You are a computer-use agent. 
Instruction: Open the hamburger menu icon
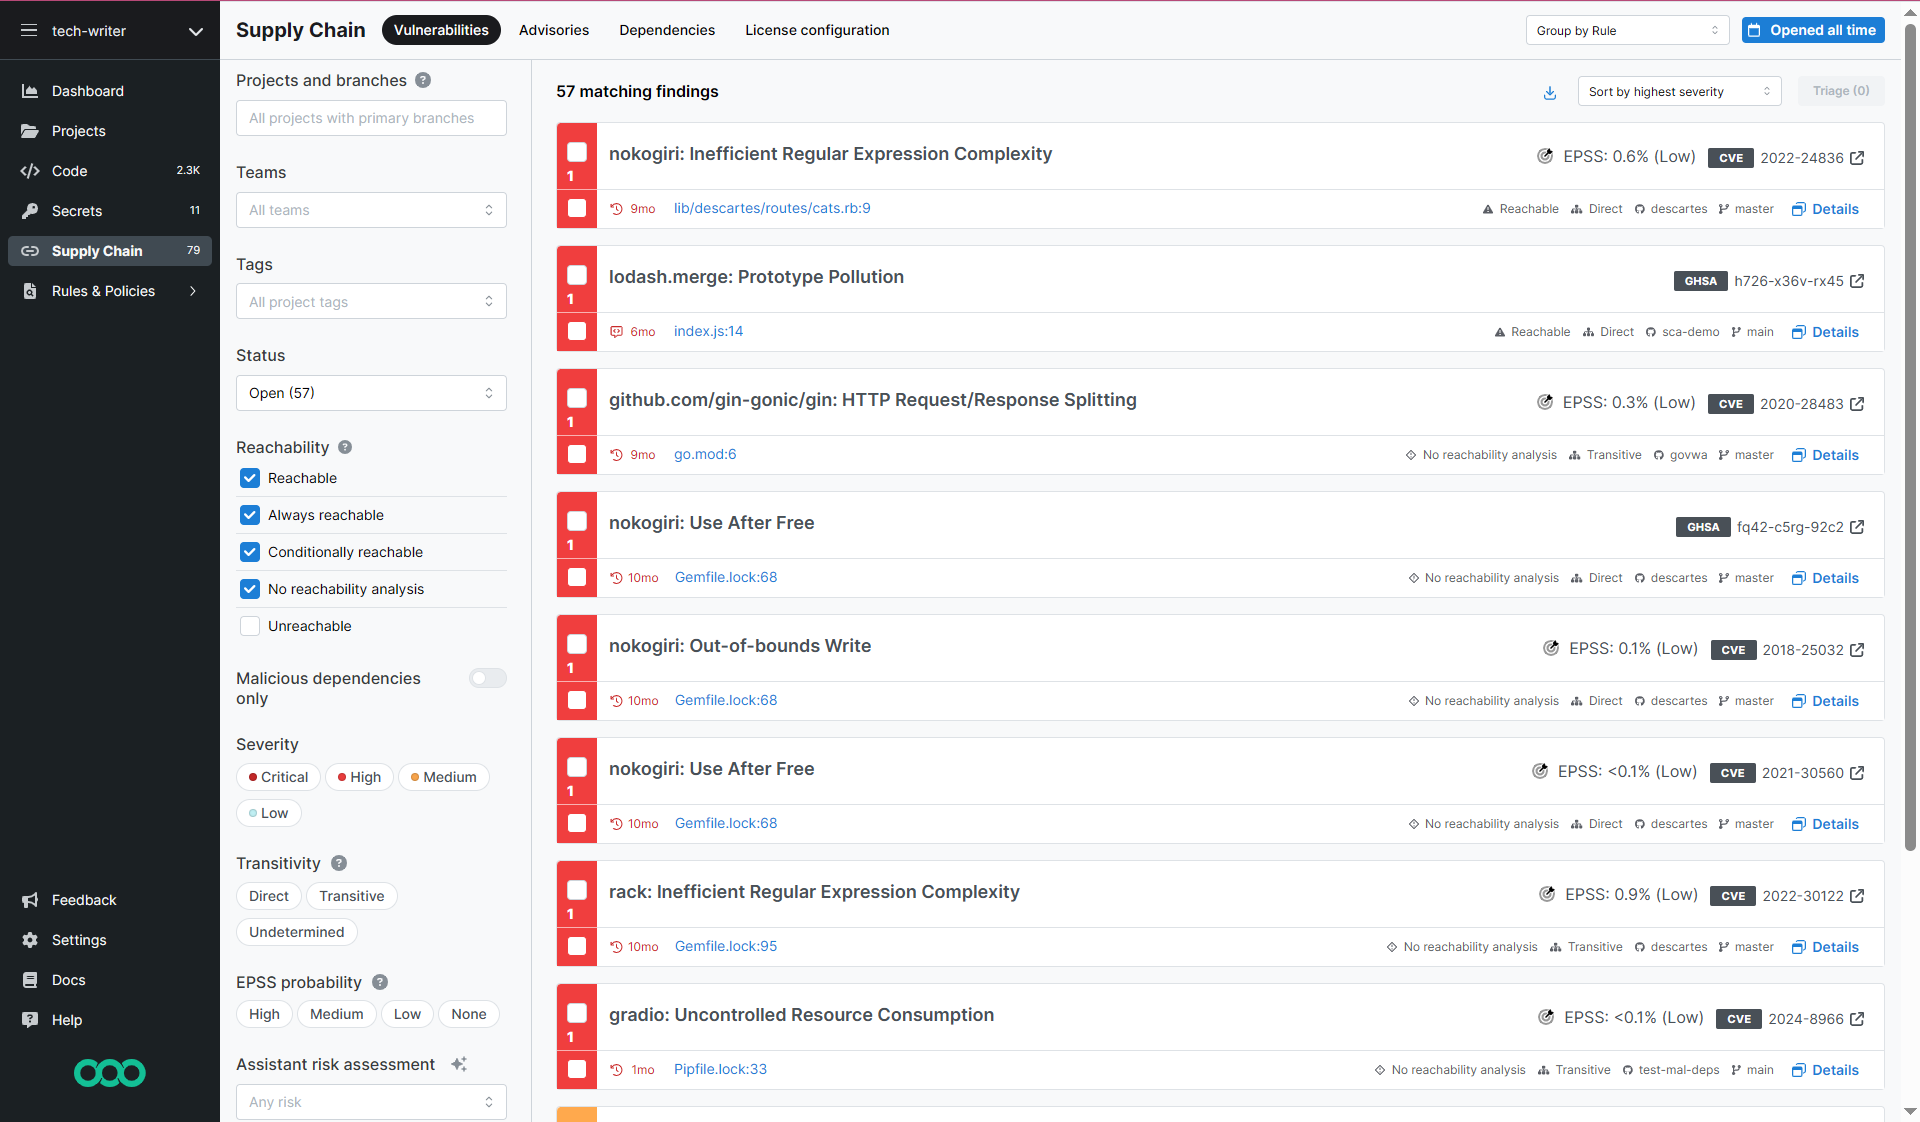29,31
